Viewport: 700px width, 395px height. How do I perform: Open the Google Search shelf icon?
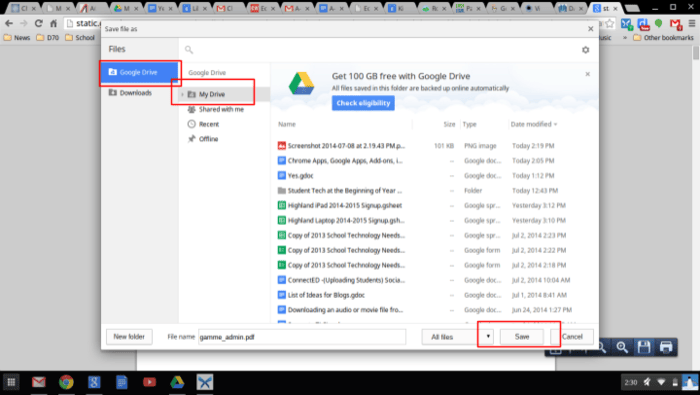(94, 382)
